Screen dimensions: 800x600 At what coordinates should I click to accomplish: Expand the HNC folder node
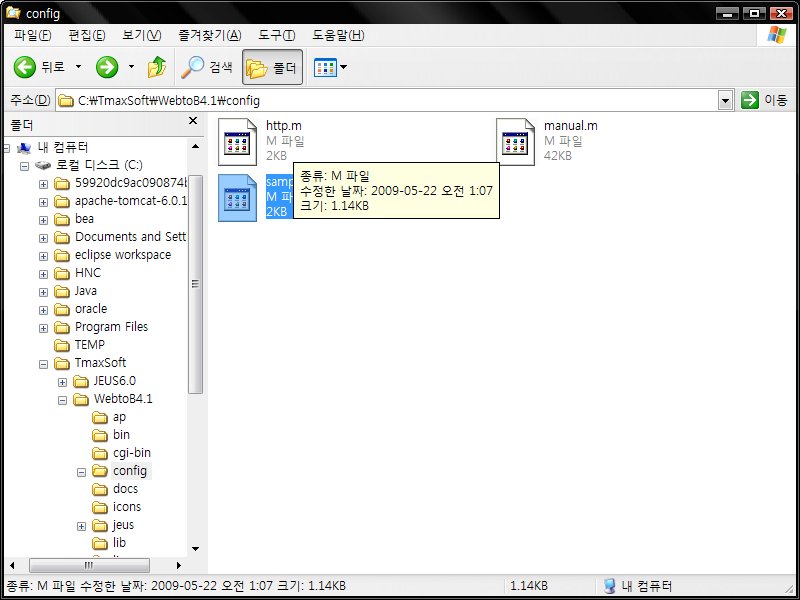pos(43,274)
